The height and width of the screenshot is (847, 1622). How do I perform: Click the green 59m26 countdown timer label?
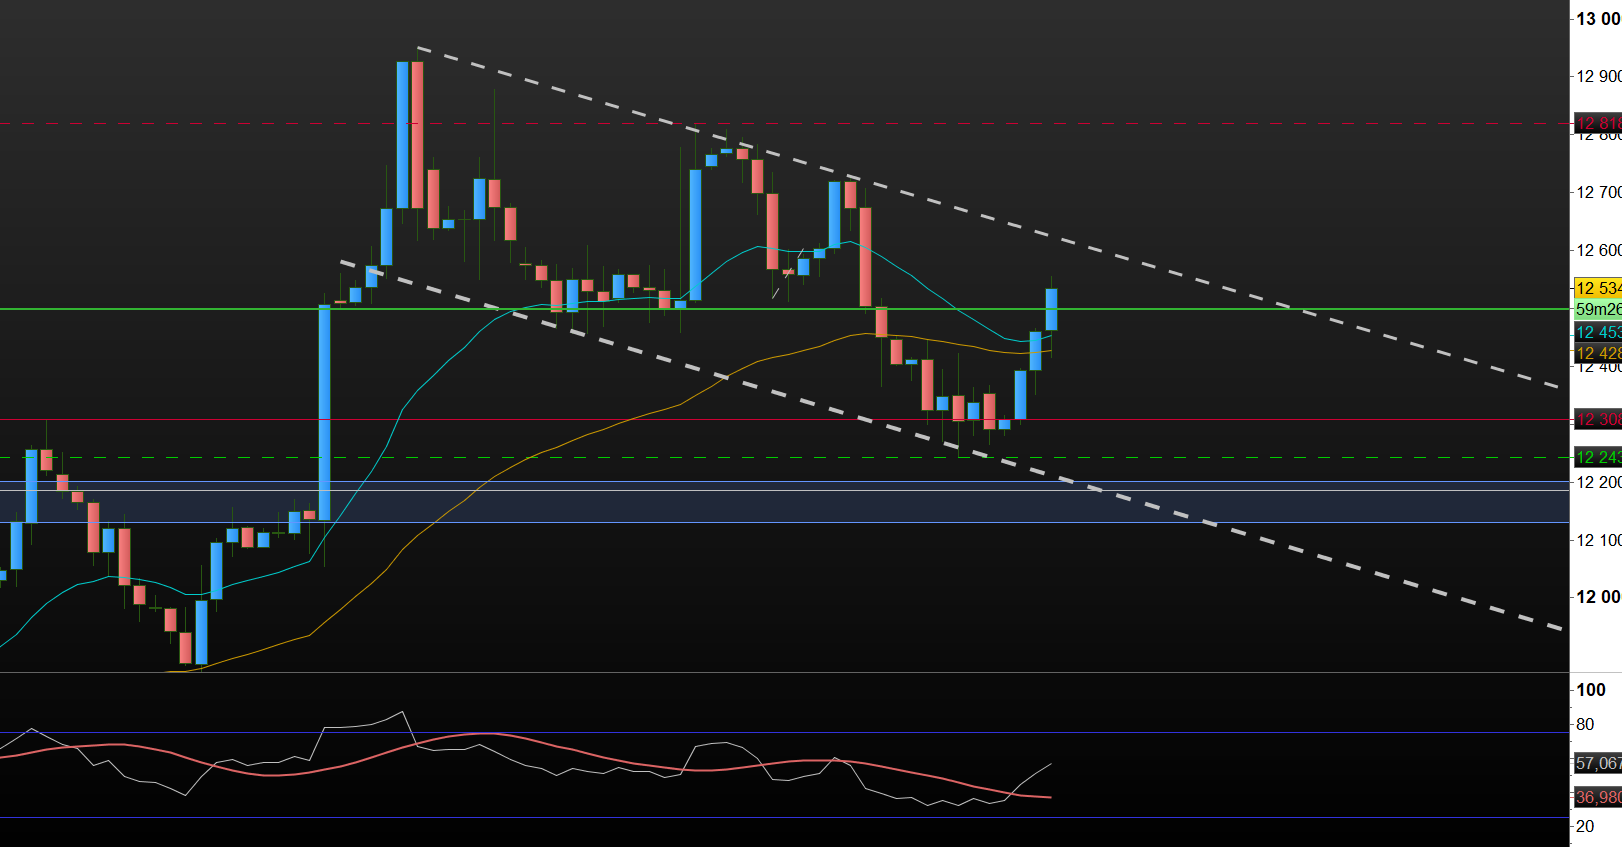(x=1598, y=310)
